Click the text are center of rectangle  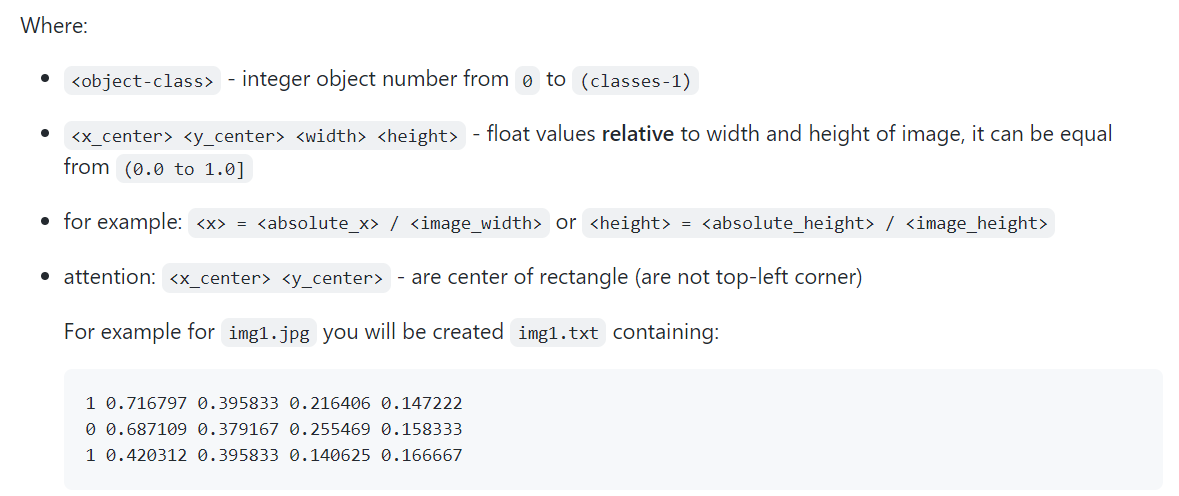click(x=520, y=277)
